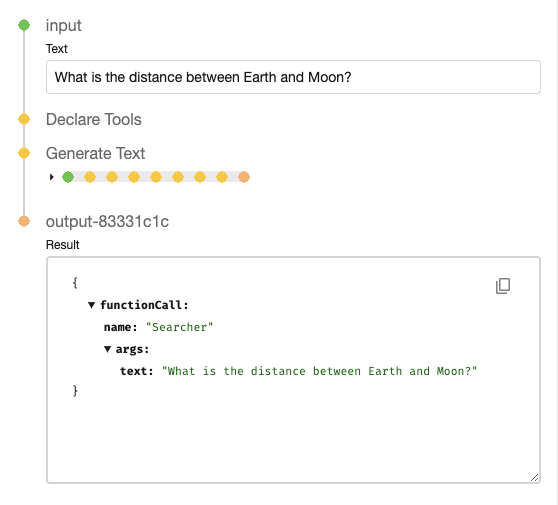This screenshot has height=505, width=558.
Task: Open the output-83331c1c step heading
Action: pos(107,221)
